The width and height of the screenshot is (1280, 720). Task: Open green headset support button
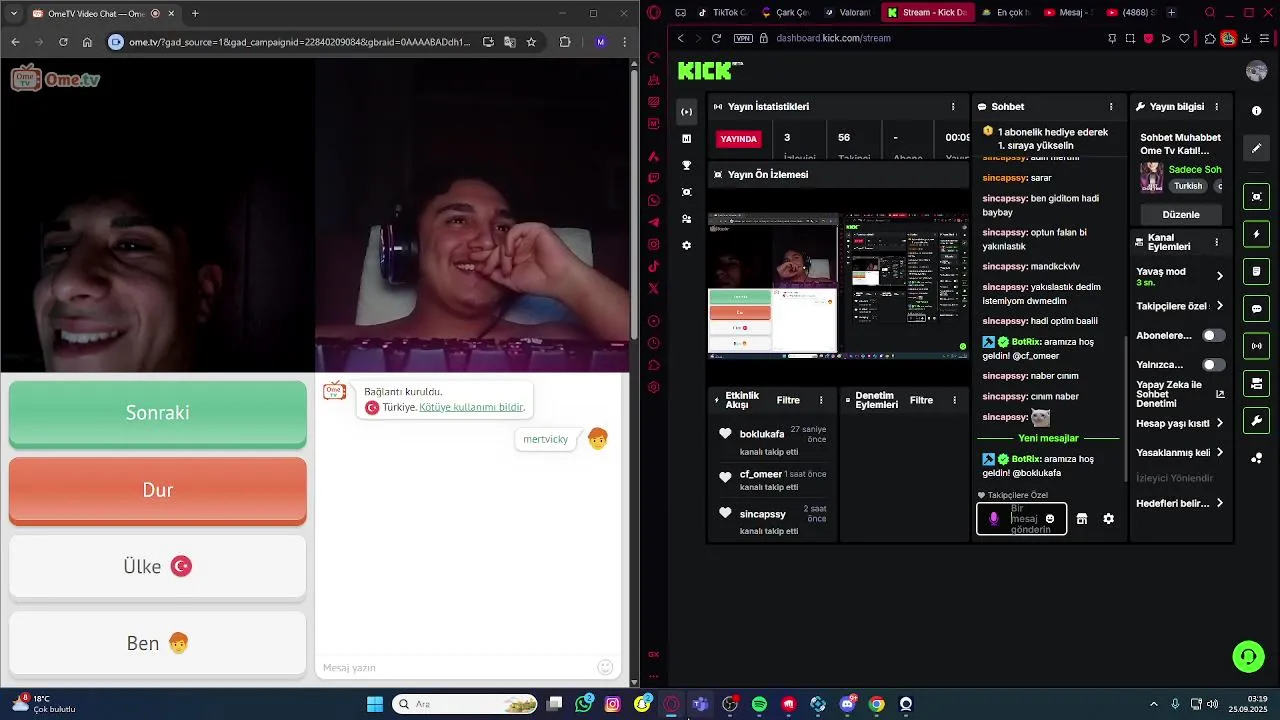tap(1248, 657)
